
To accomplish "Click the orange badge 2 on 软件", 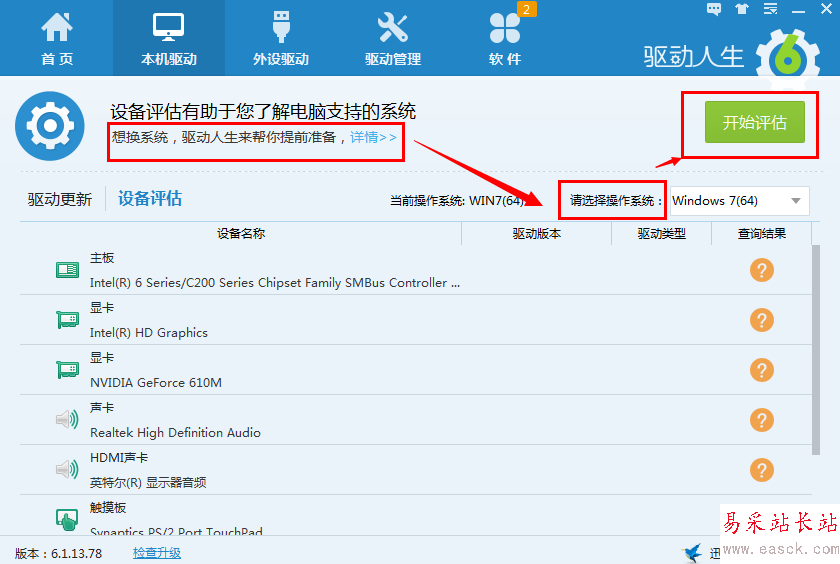I will (527, 9).
